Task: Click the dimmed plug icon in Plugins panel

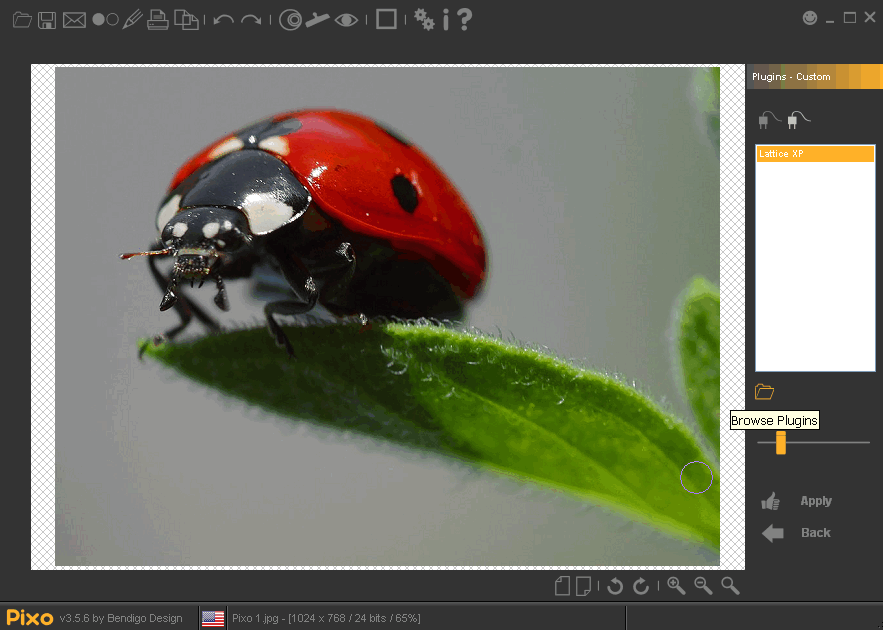Action: pos(769,120)
